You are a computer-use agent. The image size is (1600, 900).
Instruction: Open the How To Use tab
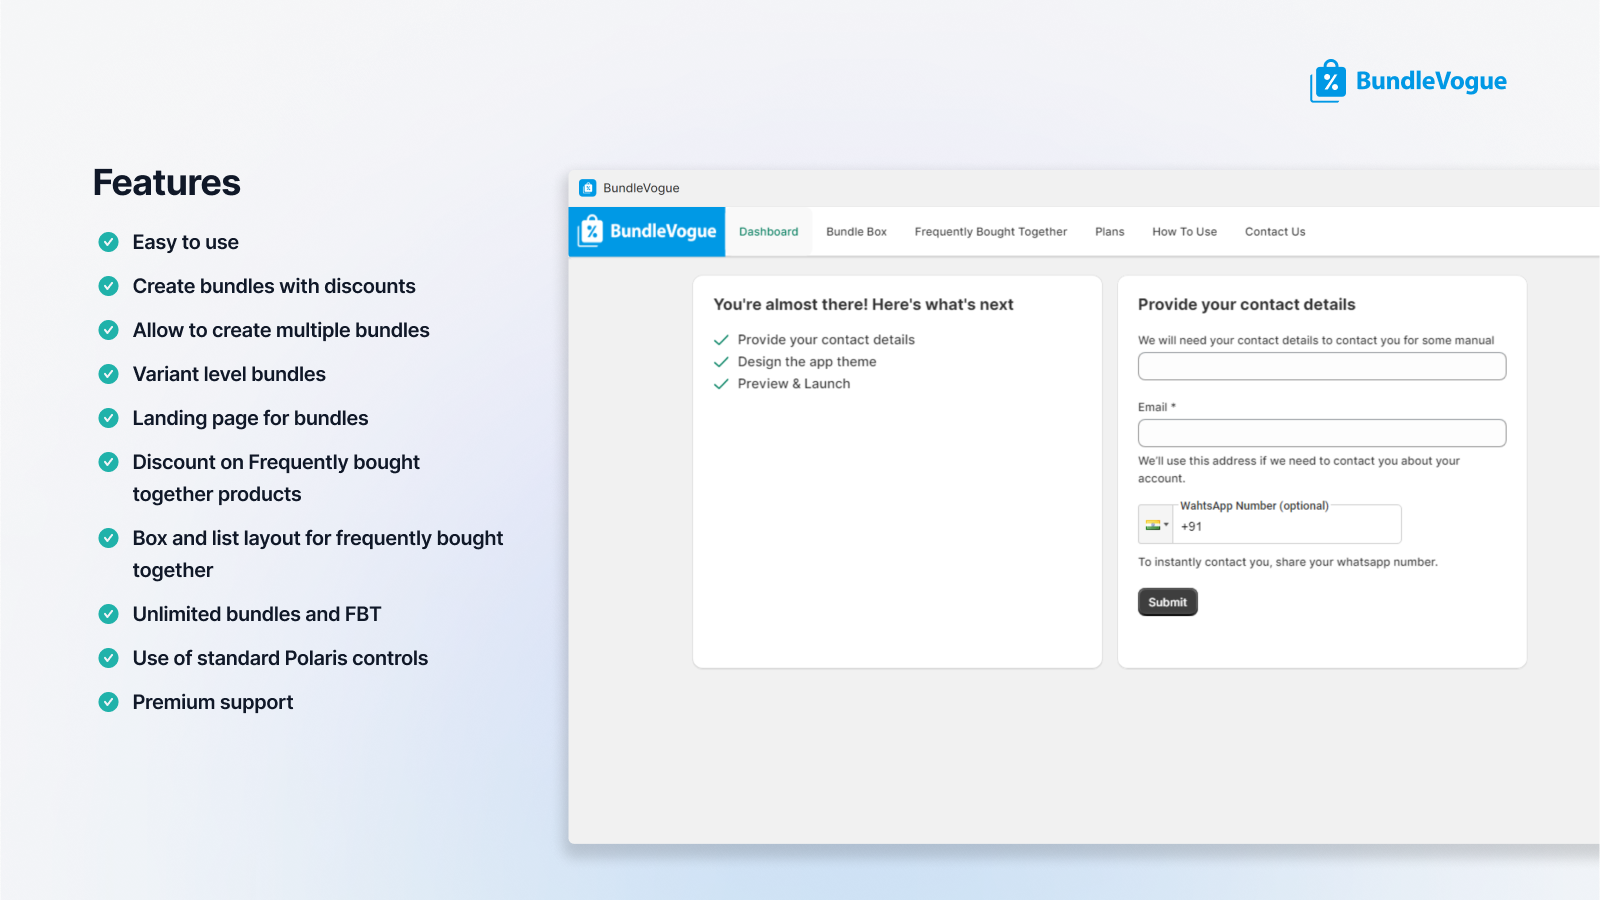(1185, 232)
